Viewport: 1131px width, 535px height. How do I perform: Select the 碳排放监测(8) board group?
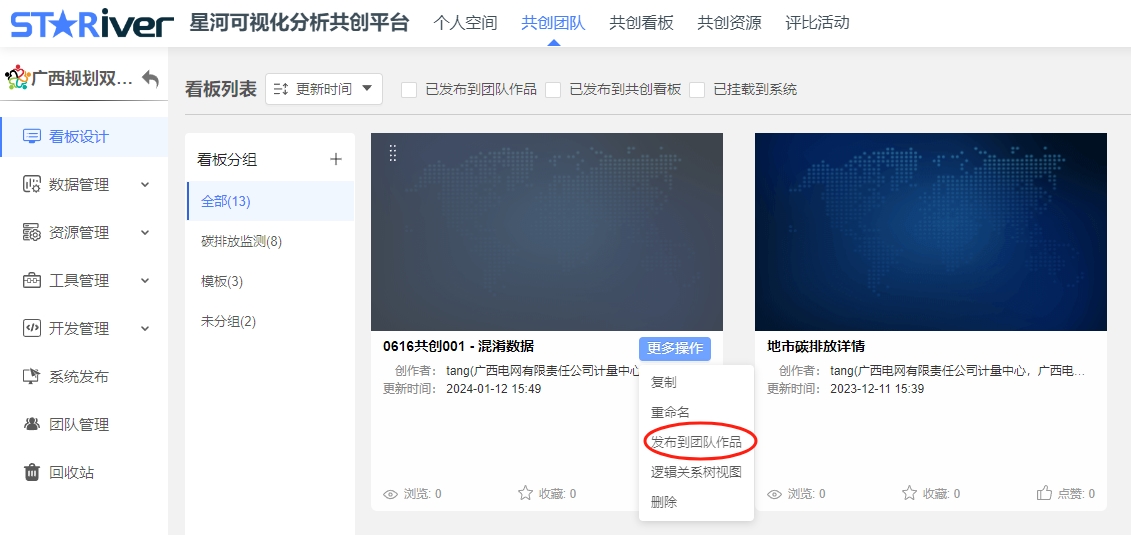[x=241, y=241]
